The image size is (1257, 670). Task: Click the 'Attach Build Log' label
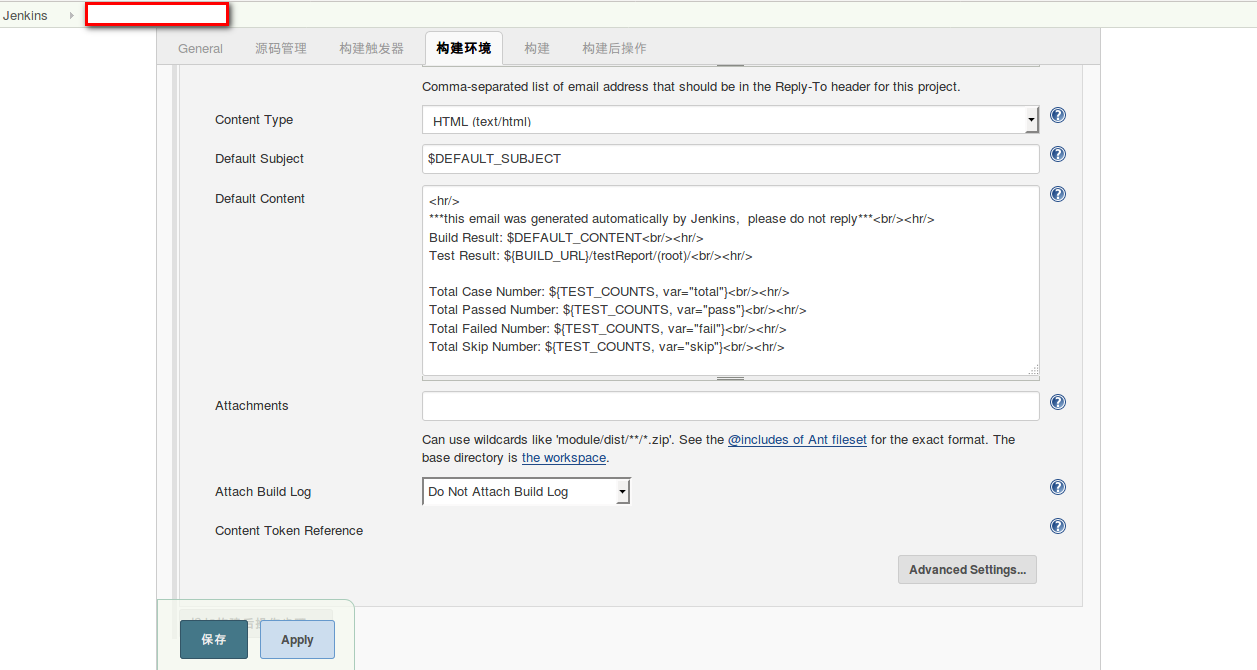(x=263, y=492)
